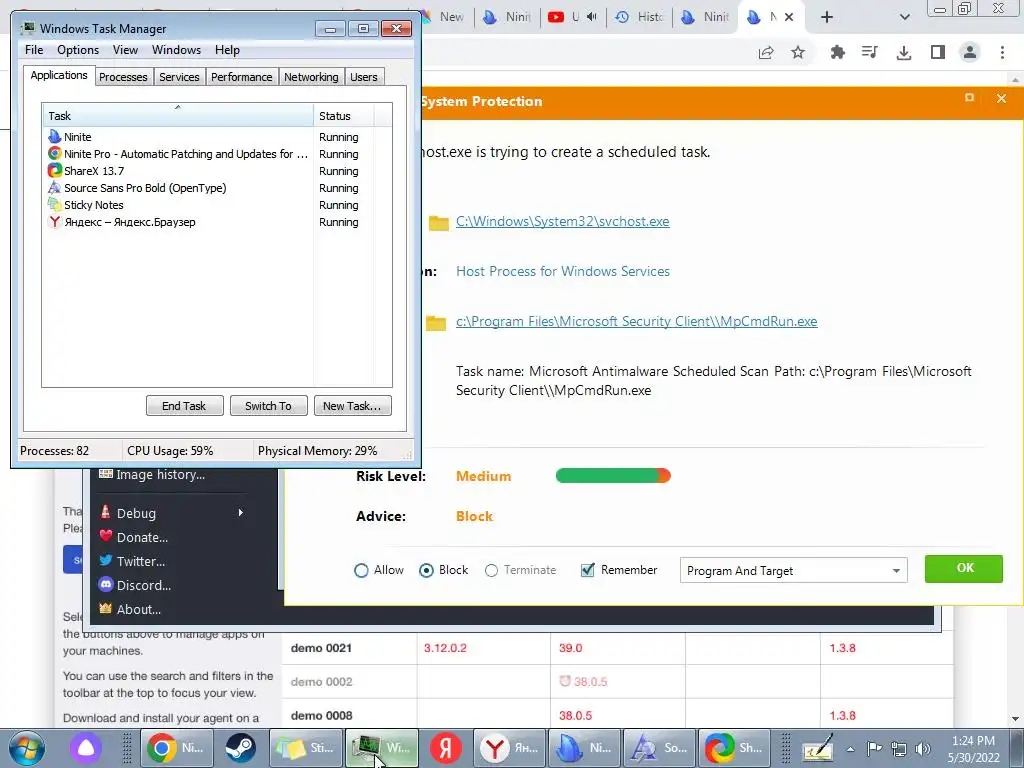Select the Block radio button

click(x=426, y=571)
